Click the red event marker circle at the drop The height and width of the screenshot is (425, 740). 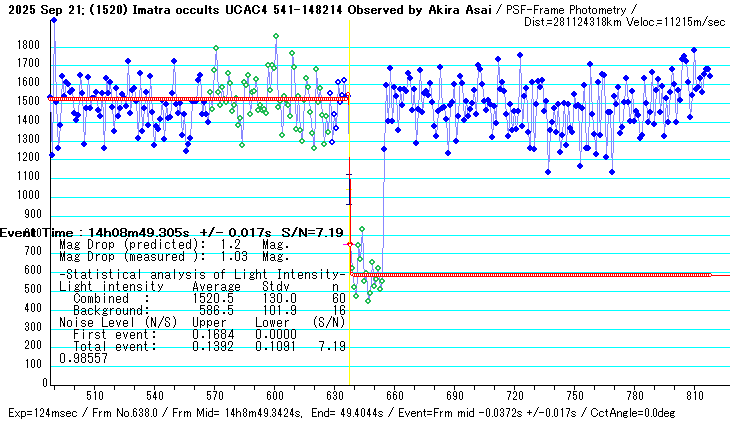pyautogui.click(x=348, y=244)
